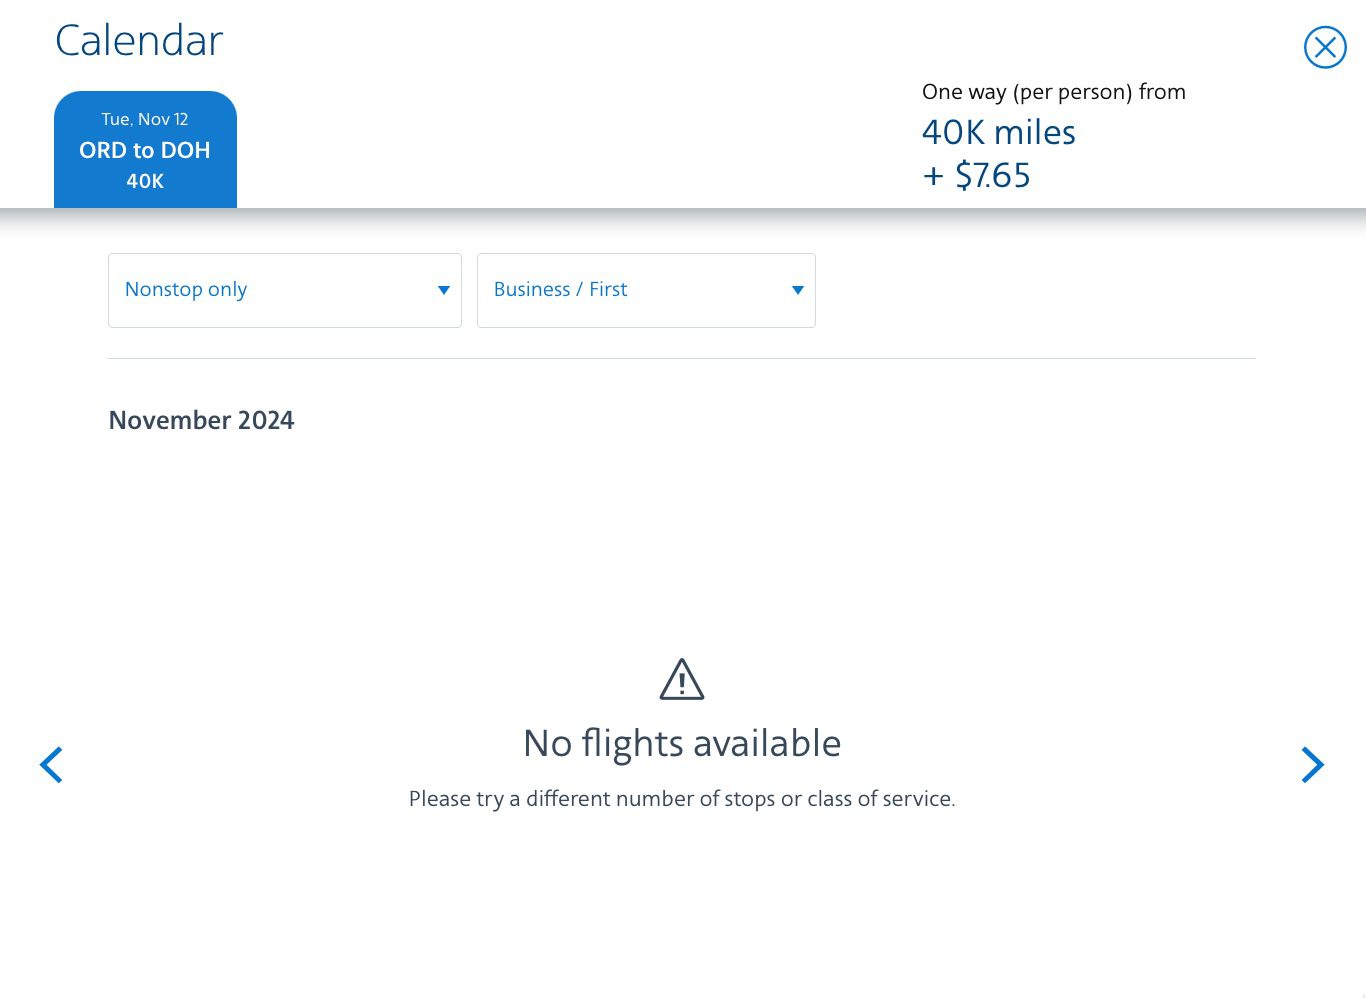Click the left arrow to view October 2024
1366x998 pixels.
pos(51,765)
